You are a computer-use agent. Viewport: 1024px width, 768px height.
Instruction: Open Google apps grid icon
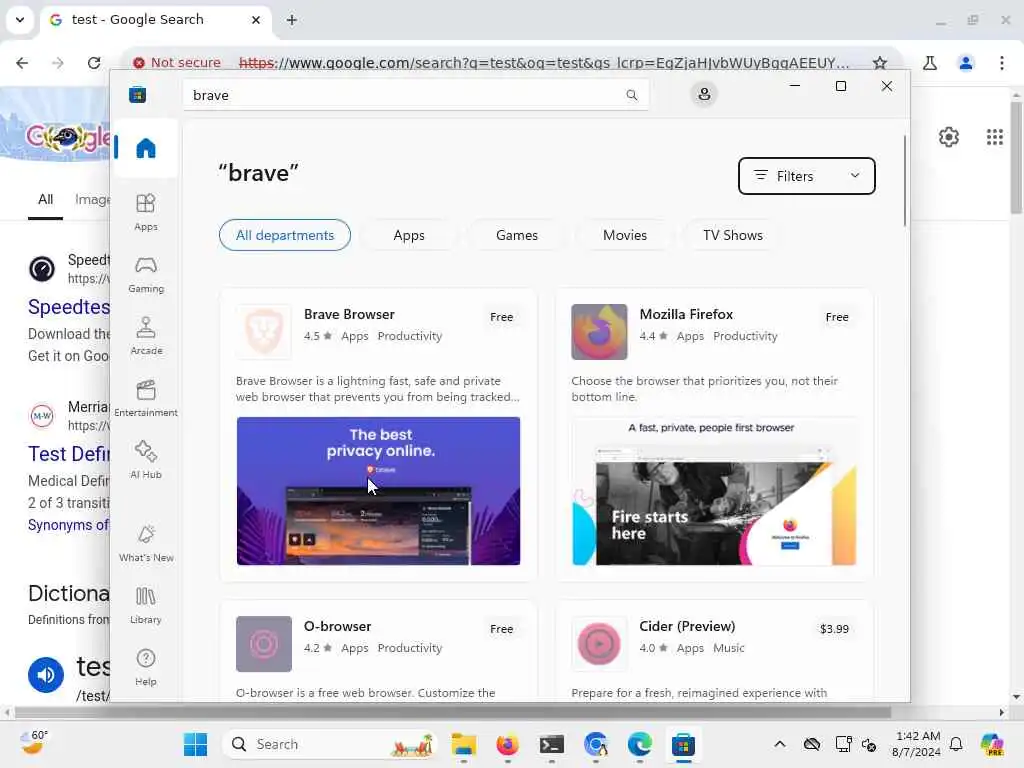coord(994,137)
